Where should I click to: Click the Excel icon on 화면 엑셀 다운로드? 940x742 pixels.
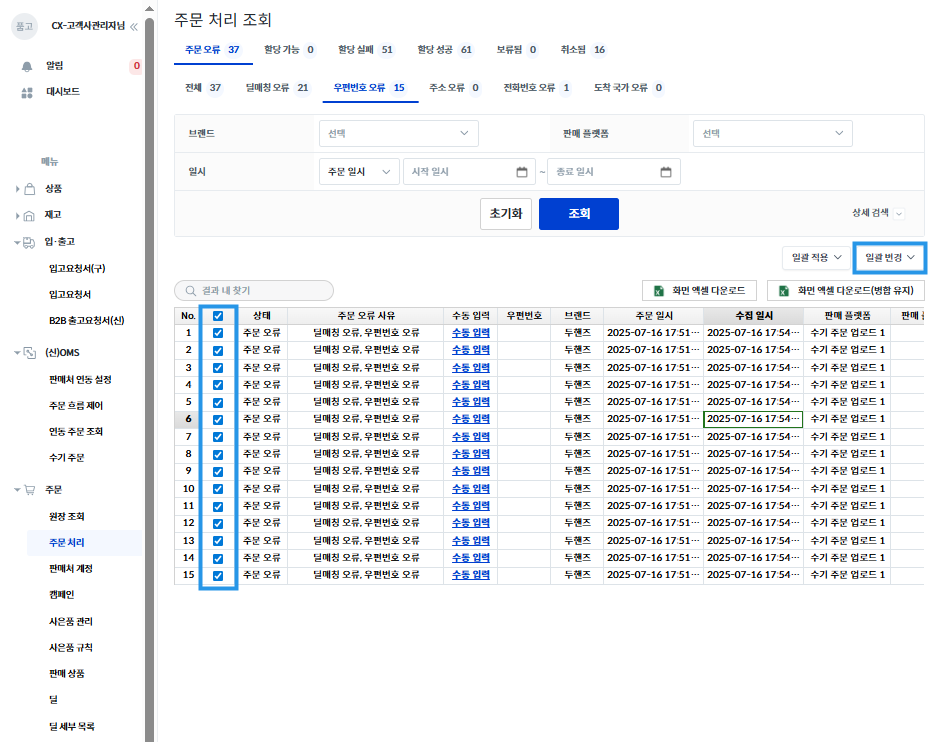tap(660, 291)
